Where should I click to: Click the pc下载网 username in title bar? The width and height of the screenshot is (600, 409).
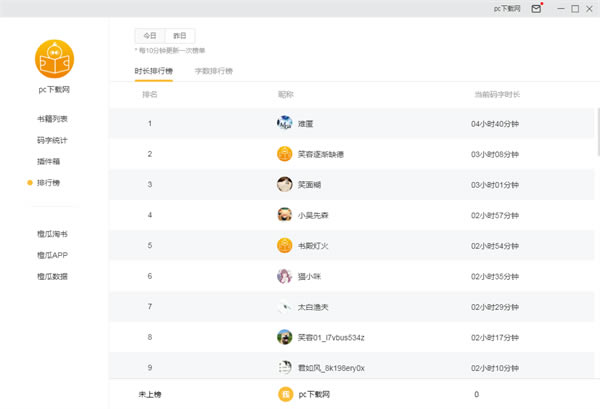507,9
